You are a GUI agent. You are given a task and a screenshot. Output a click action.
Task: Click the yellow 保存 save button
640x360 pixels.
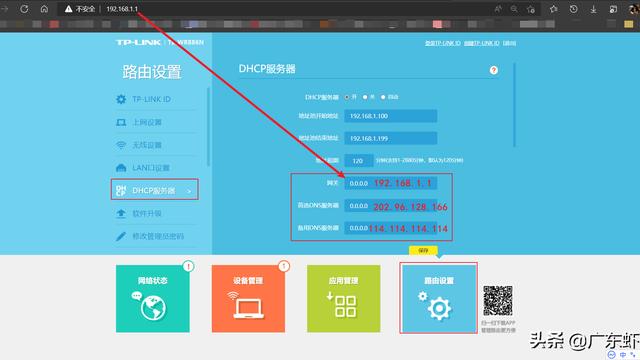423,251
